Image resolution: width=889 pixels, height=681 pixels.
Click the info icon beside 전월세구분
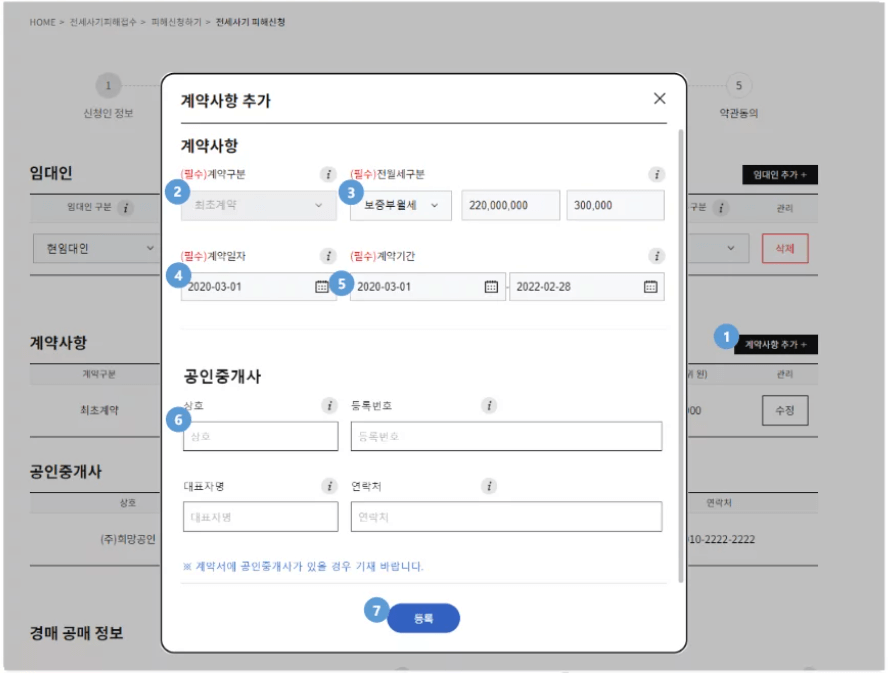[x=657, y=175]
